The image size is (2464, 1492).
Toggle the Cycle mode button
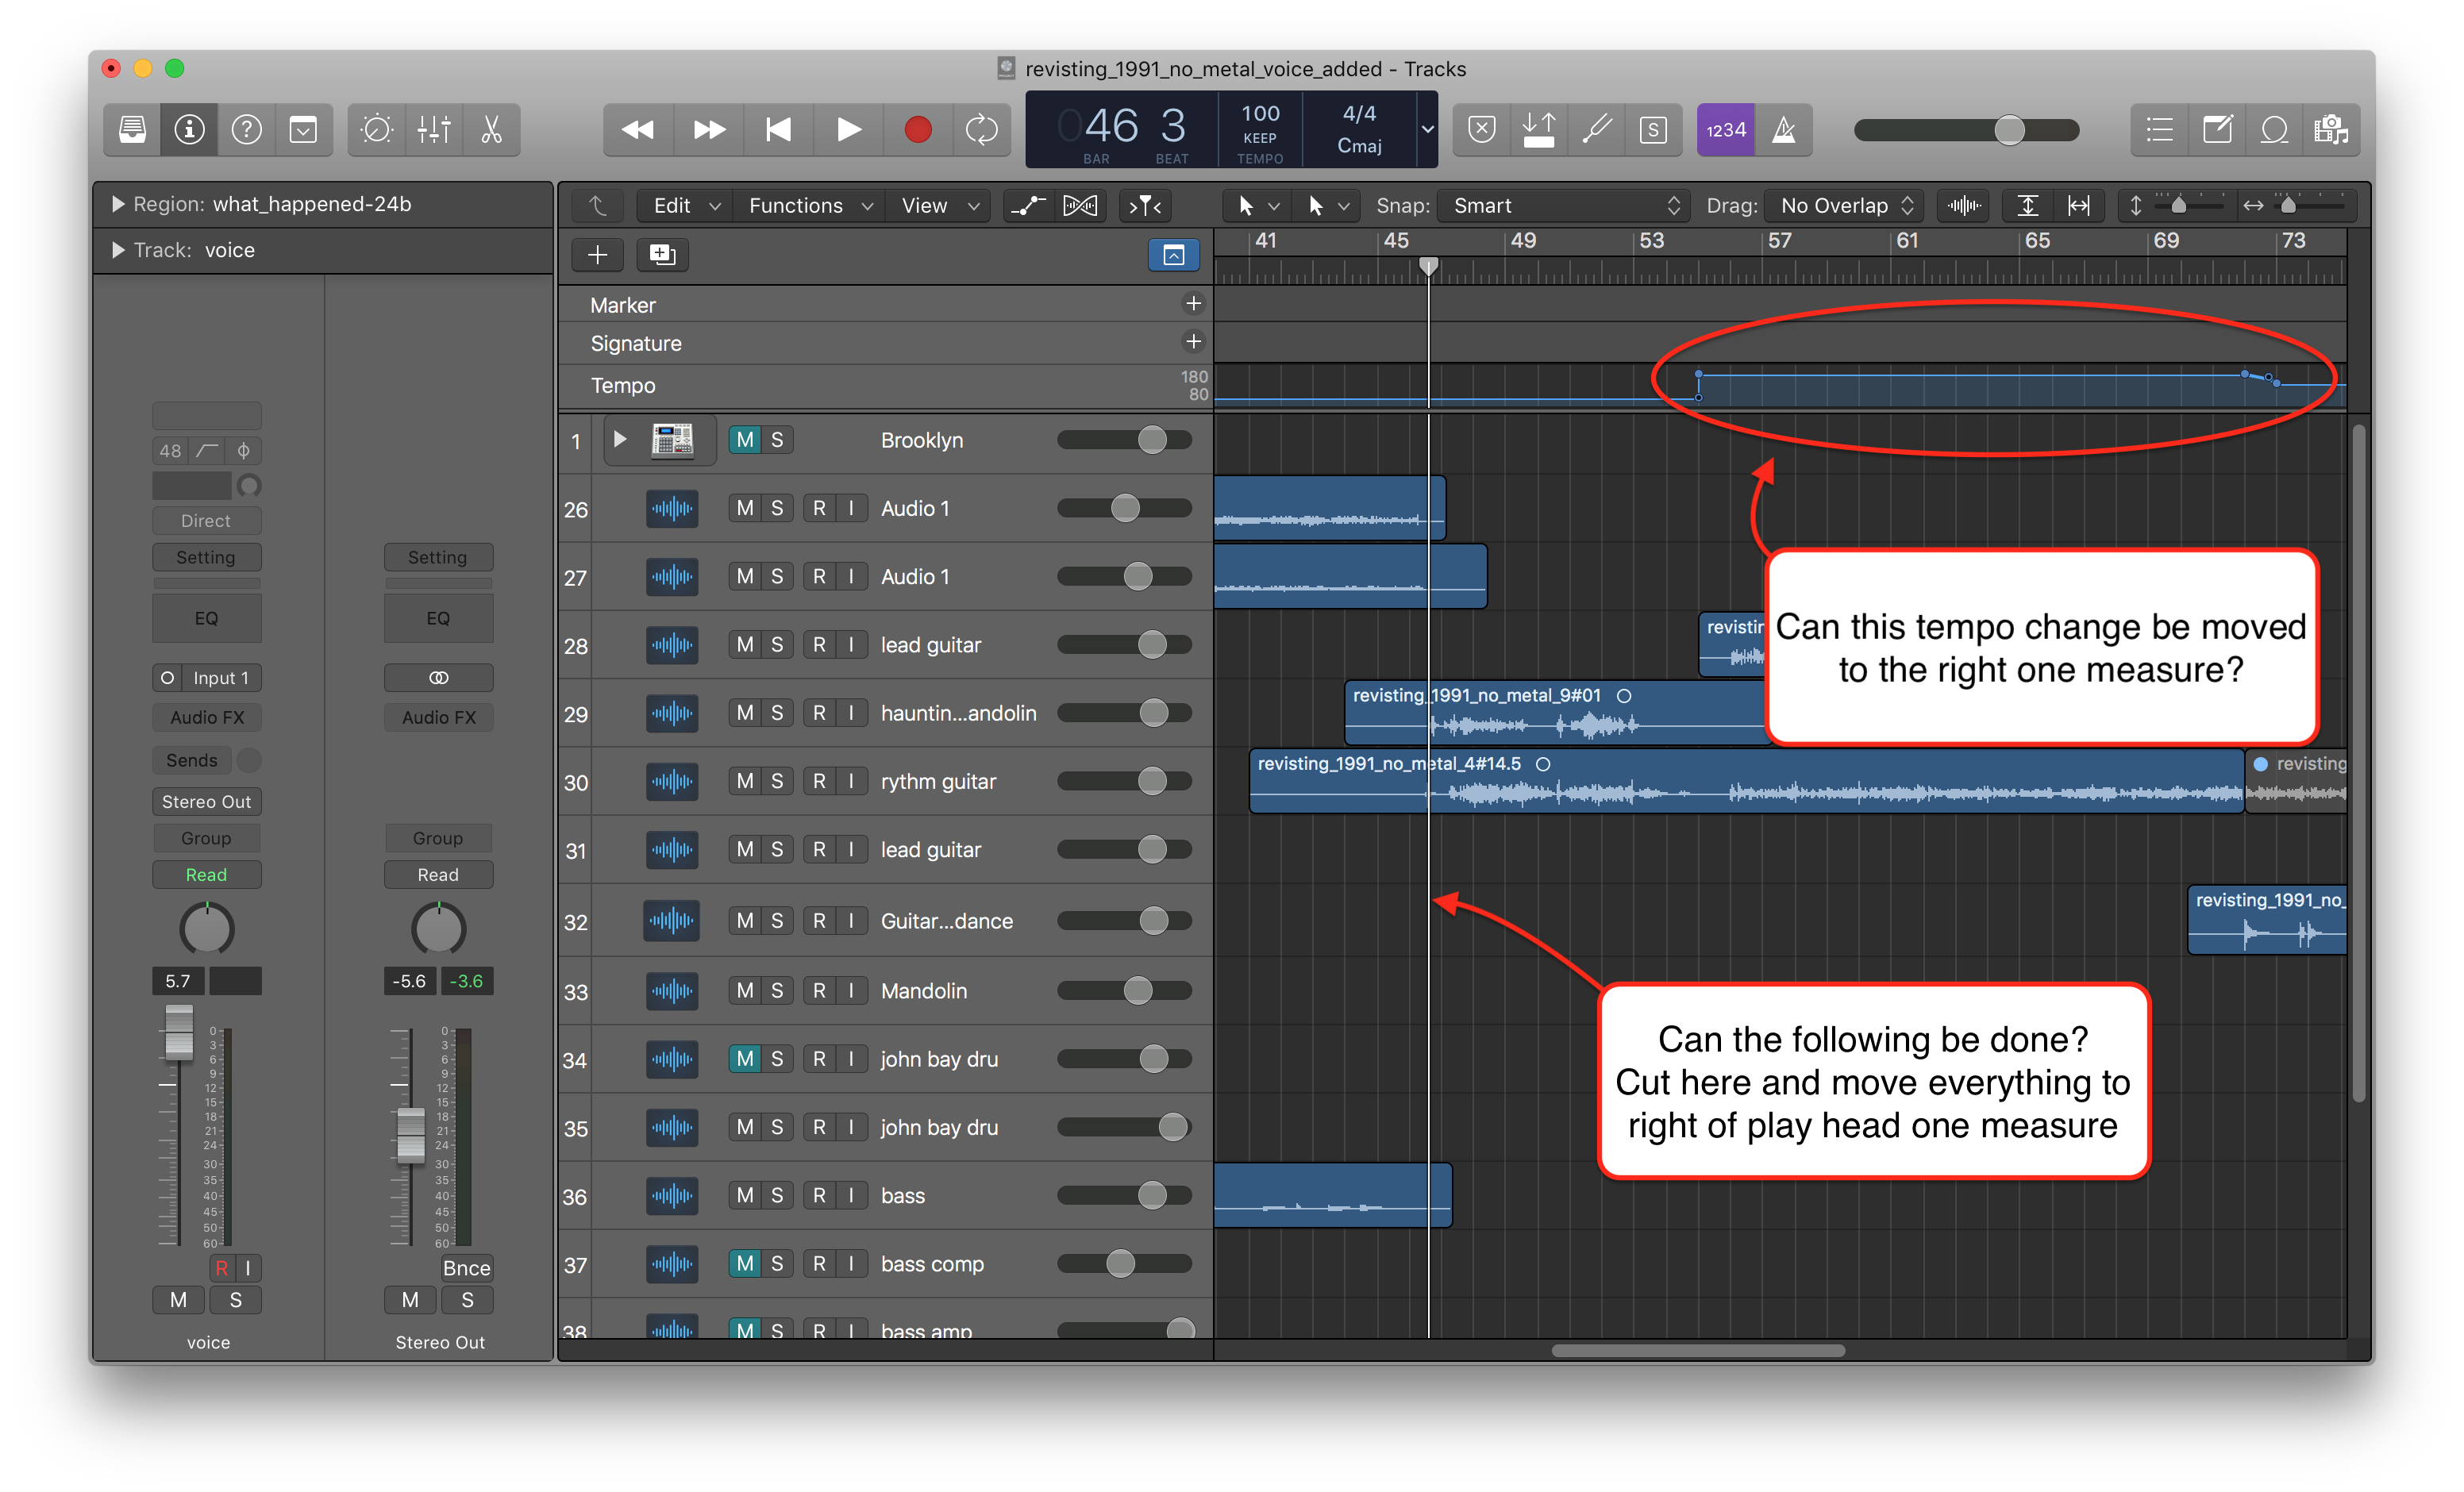[x=981, y=130]
